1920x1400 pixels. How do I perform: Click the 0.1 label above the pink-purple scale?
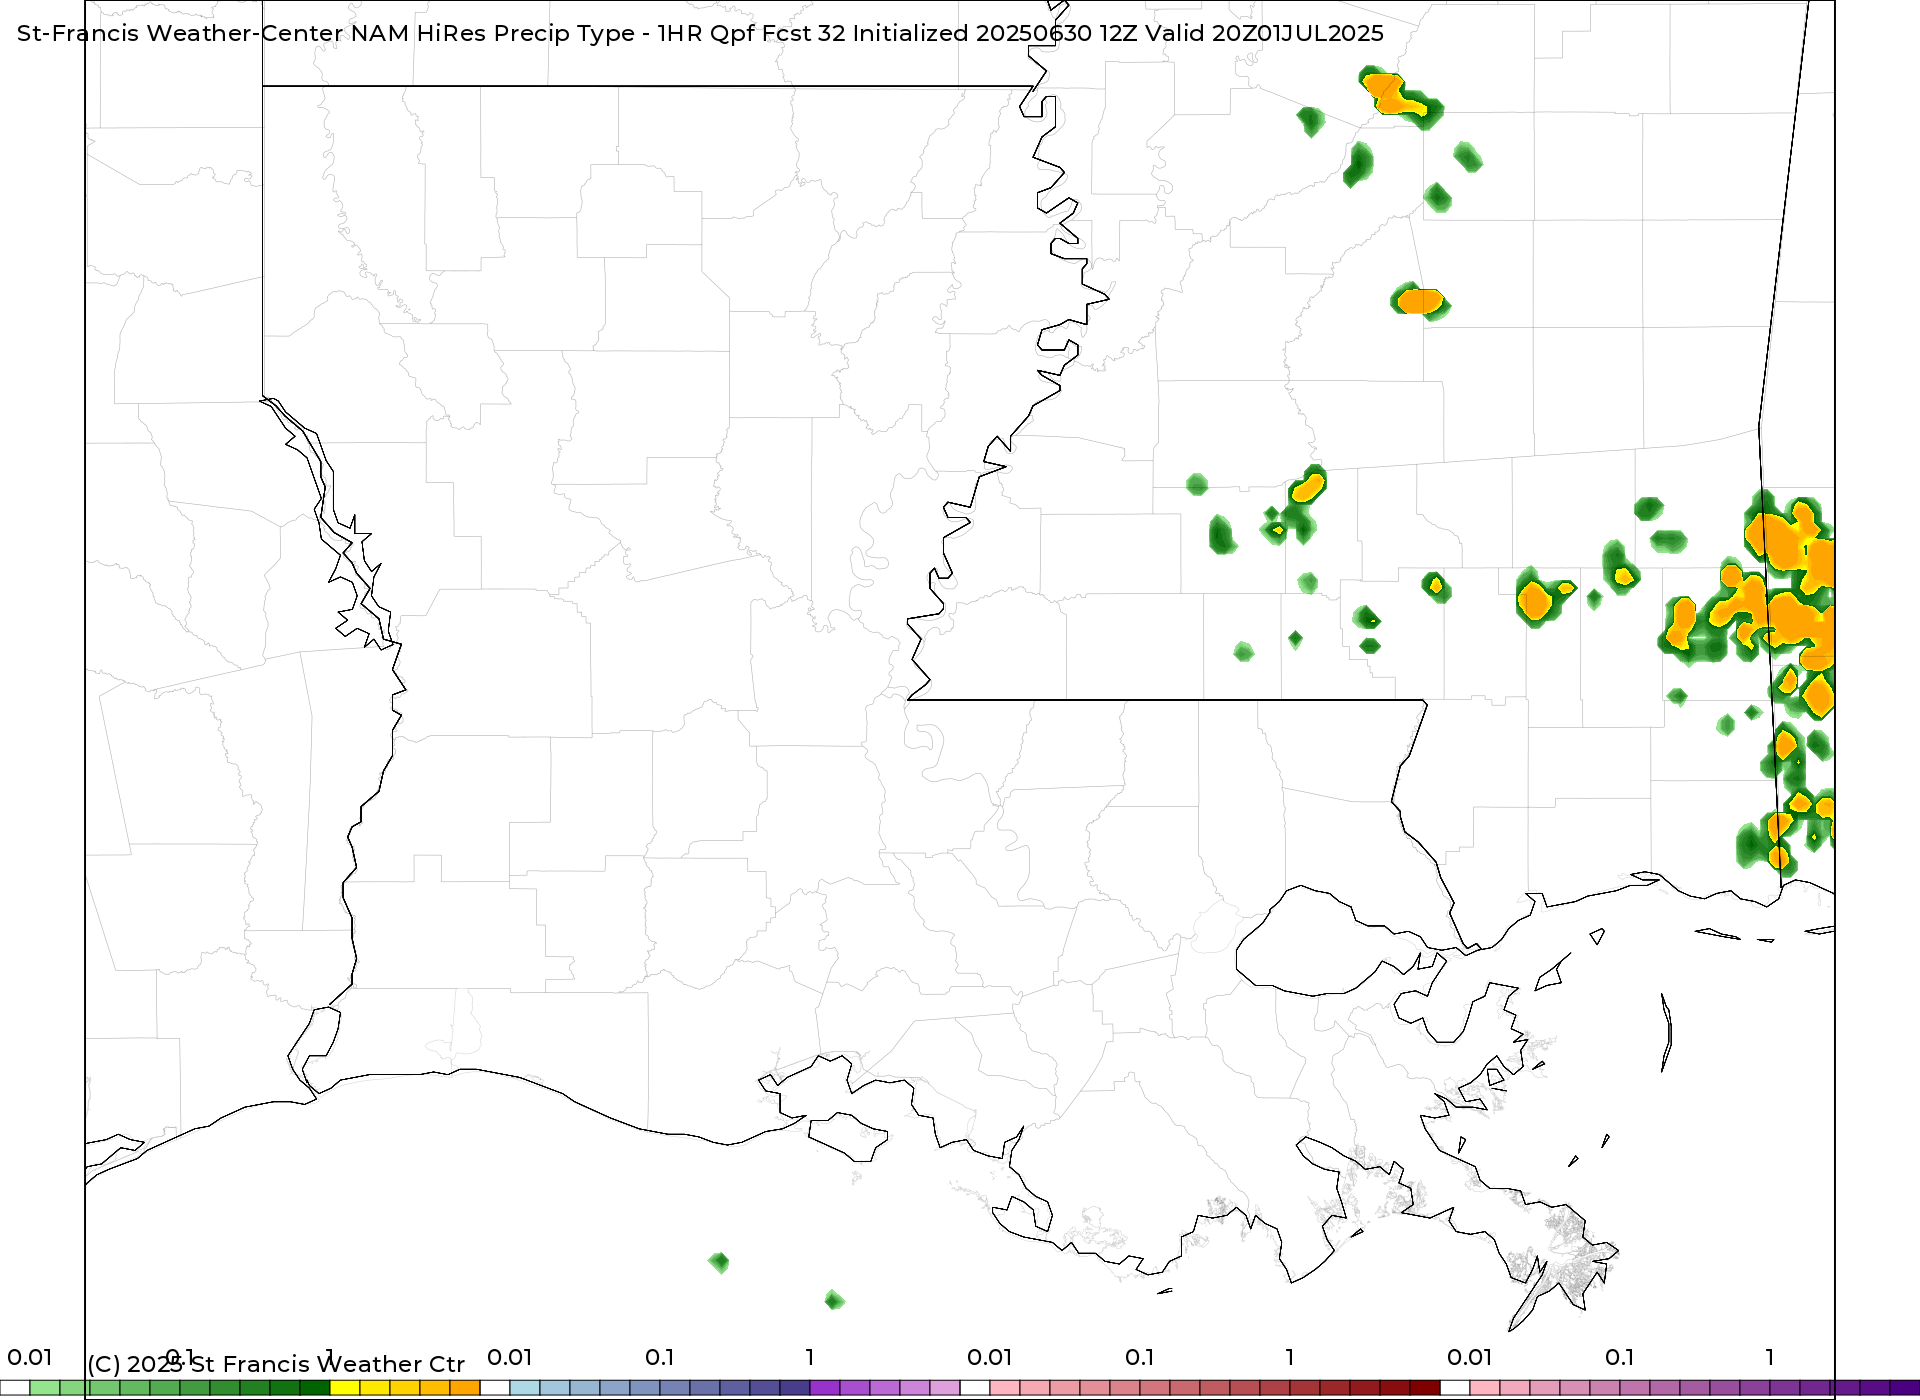[x=1620, y=1358]
